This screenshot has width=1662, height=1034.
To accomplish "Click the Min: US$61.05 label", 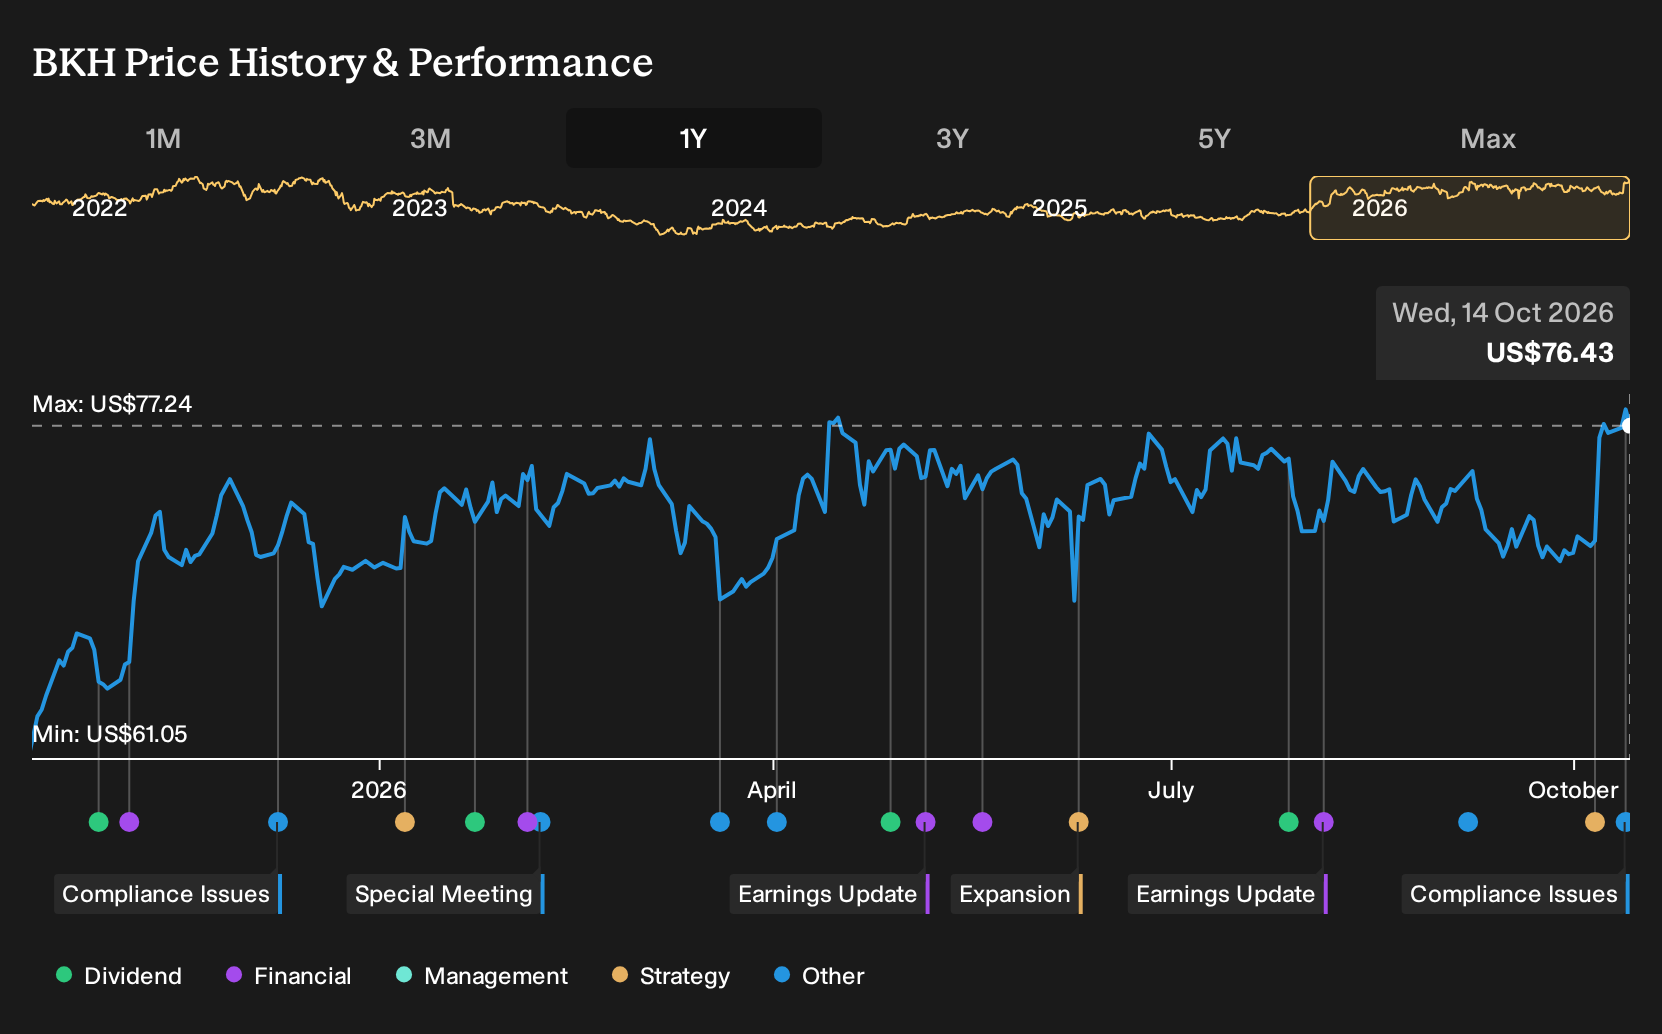I will click(110, 734).
